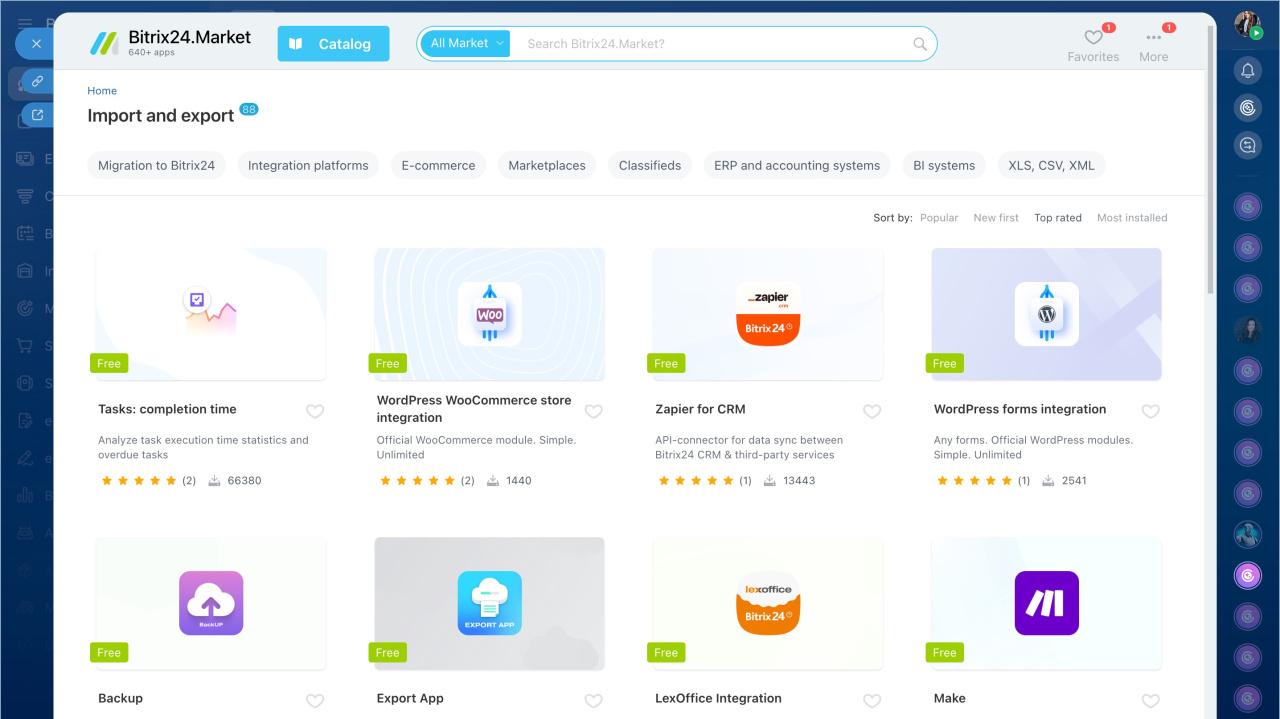
Task: Favorite WordPress WooCommerce store integration
Action: tap(593, 411)
